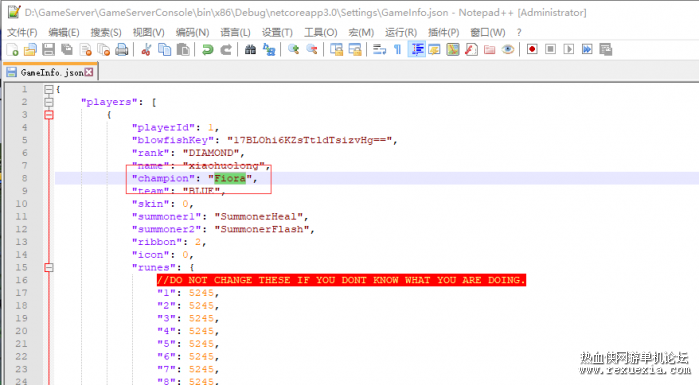
Task: Open Find with the binoculars icon
Action: 250,49
